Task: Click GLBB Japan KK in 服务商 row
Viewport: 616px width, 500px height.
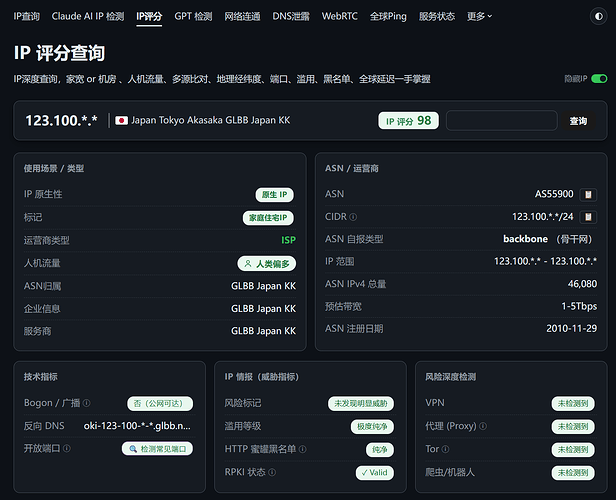Action: click(x=264, y=331)
